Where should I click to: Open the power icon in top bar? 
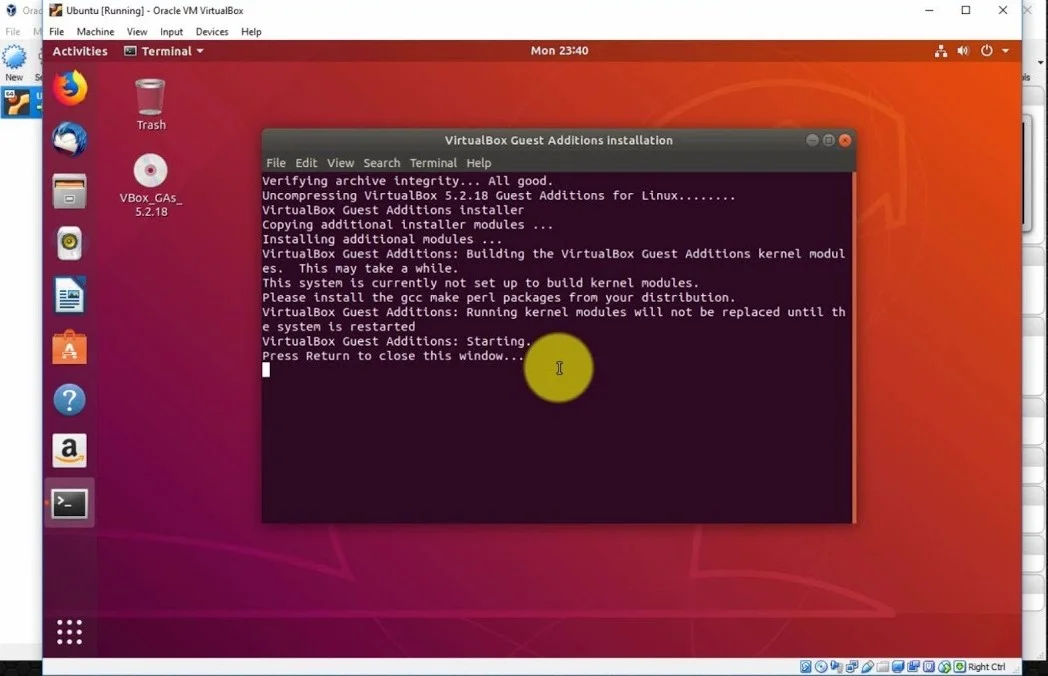(x=987, y=51)
